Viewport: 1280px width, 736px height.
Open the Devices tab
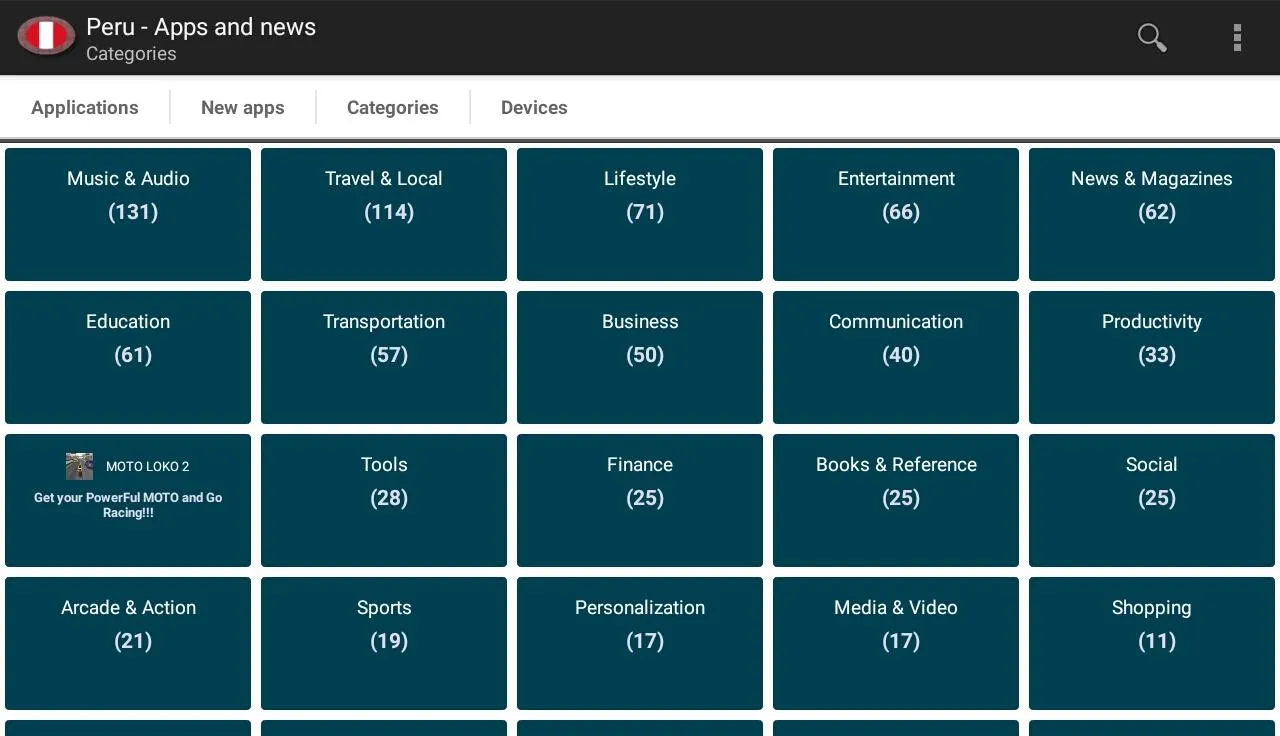[x=534, y=108]
